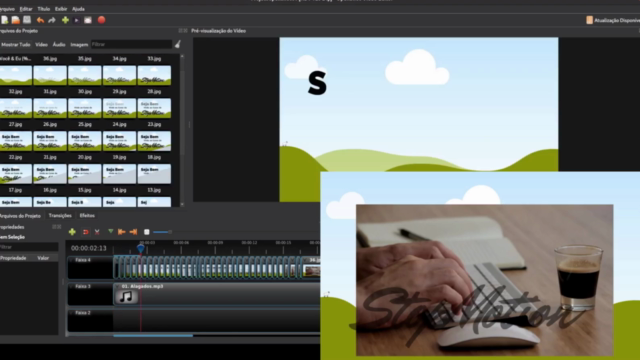Add a track with timeline green plus
Viewport: 640px width, 360px height.
click(x=72, y=232)
